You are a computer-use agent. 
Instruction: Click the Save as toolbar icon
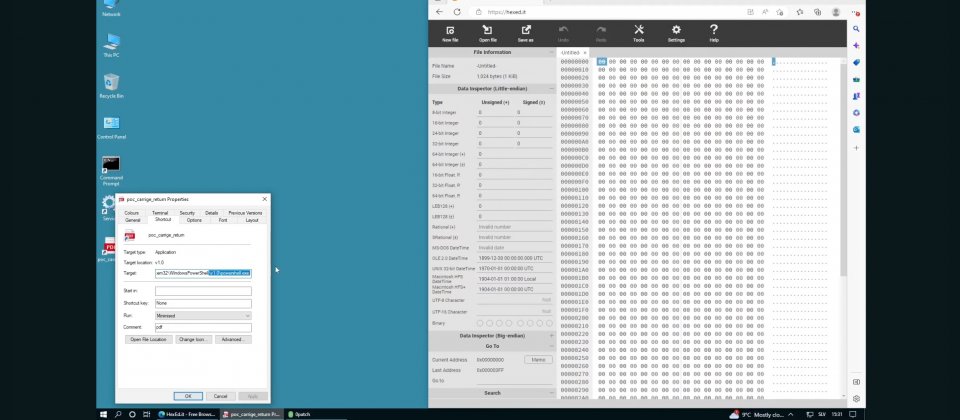525,32
